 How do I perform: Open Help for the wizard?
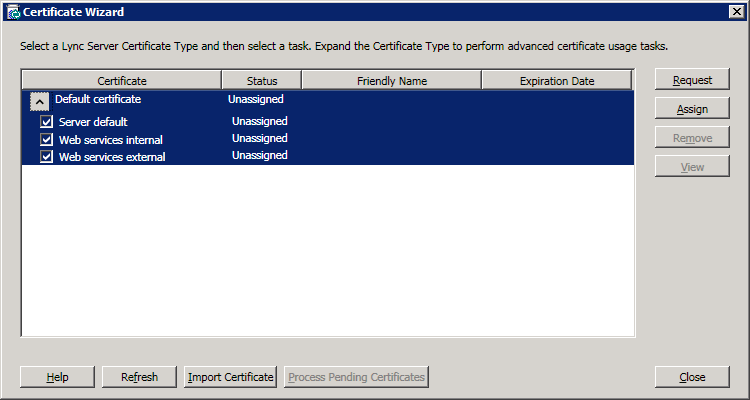(x=57, y=377)
